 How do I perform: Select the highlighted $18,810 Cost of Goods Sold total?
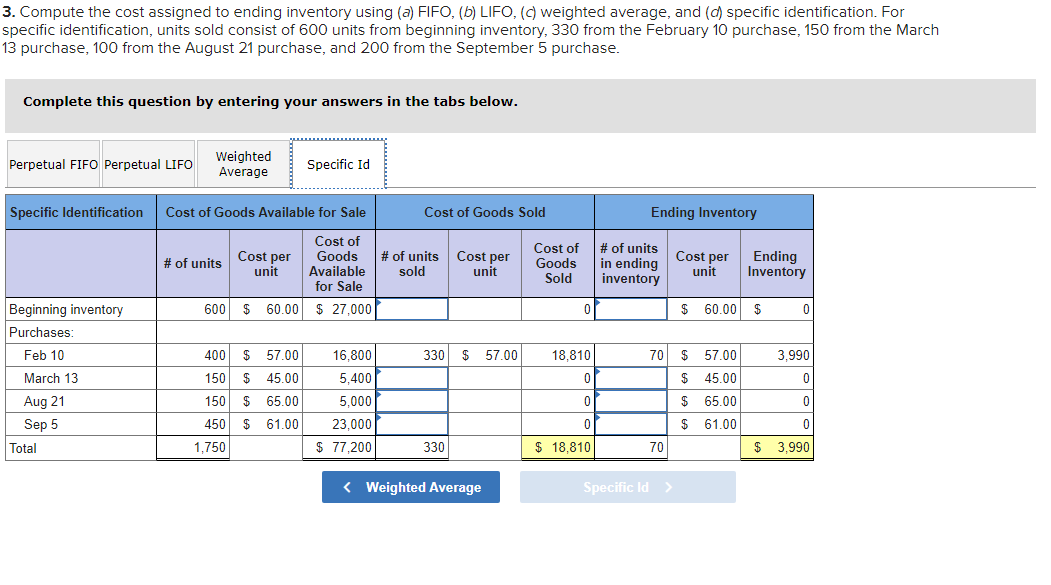pyautogui.click(x=557, y=447)
